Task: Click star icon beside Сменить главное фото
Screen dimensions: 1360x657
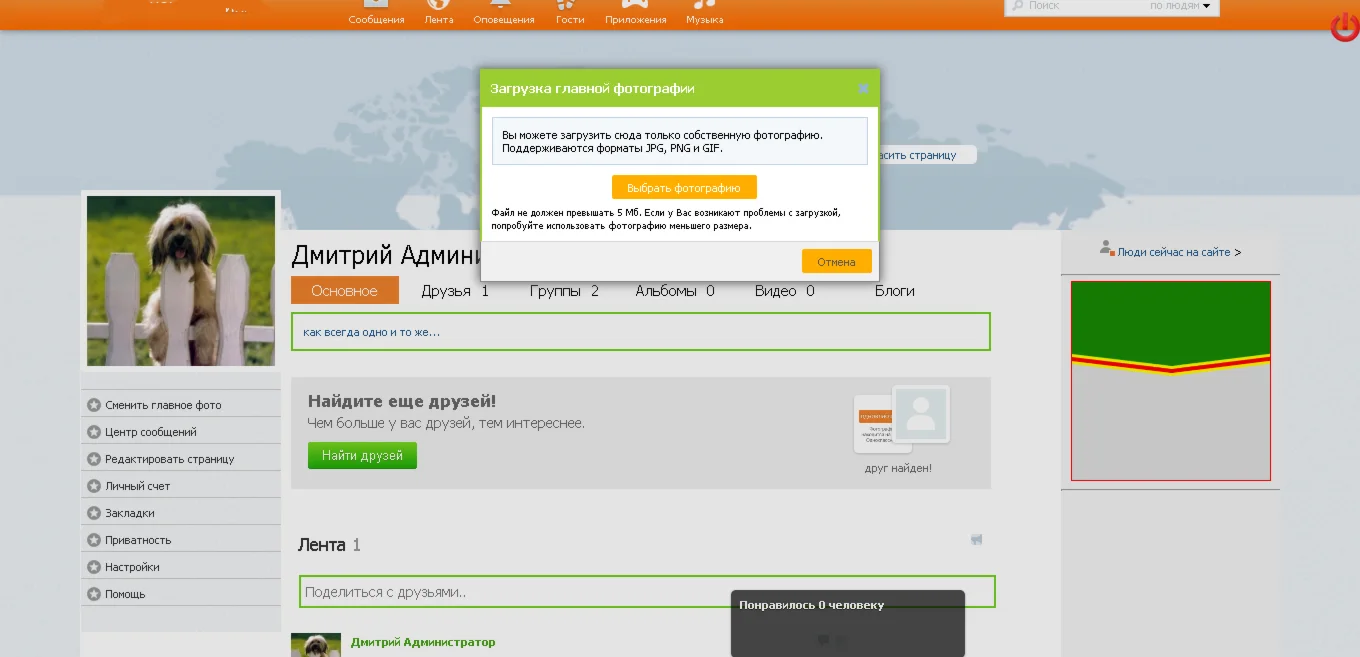Action: point(94,405)
